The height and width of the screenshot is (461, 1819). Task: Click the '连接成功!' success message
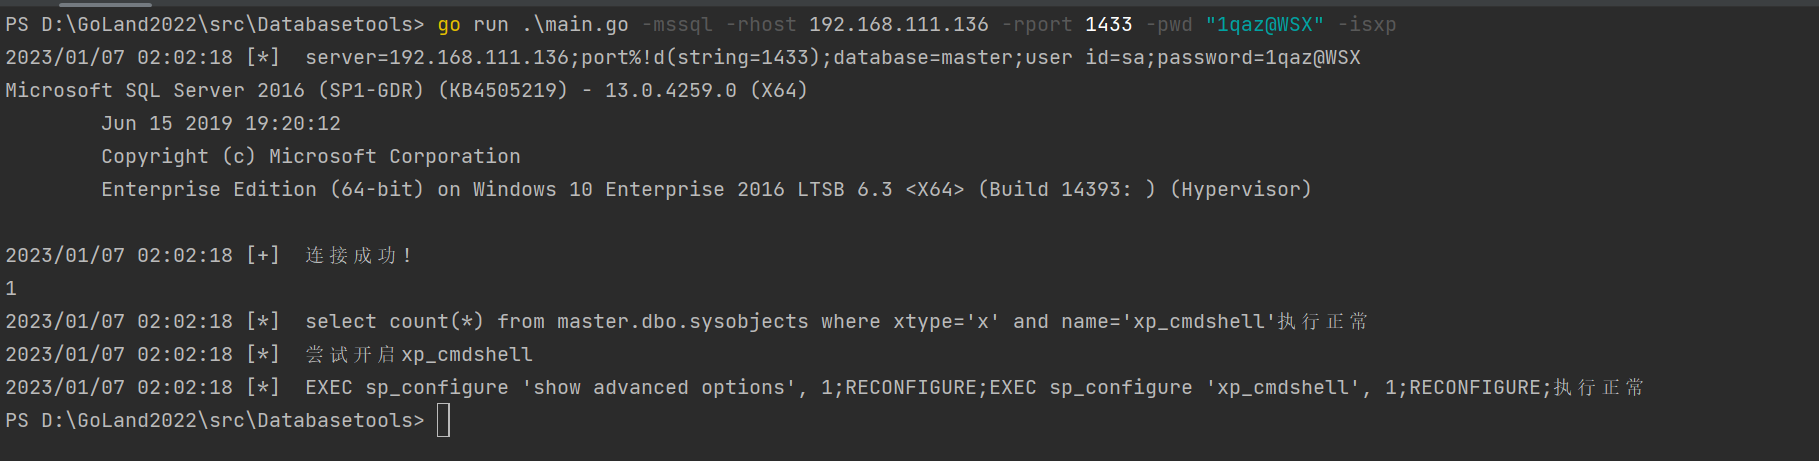(x=359, y=256)
